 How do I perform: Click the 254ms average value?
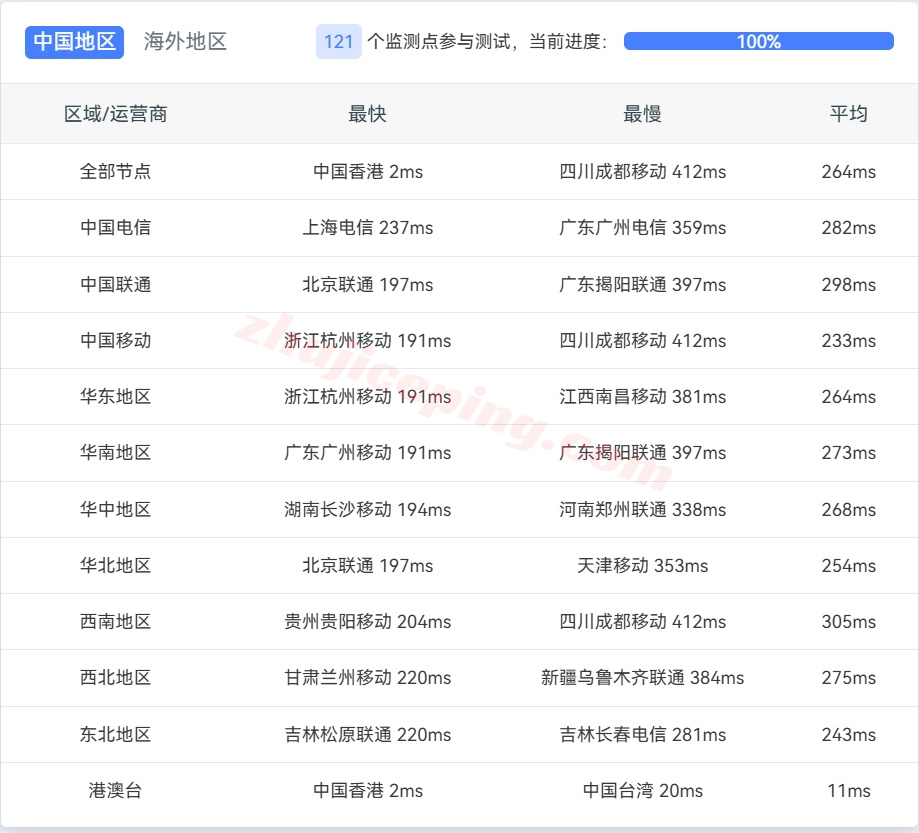pyautogui.click(x=849, y=566)
